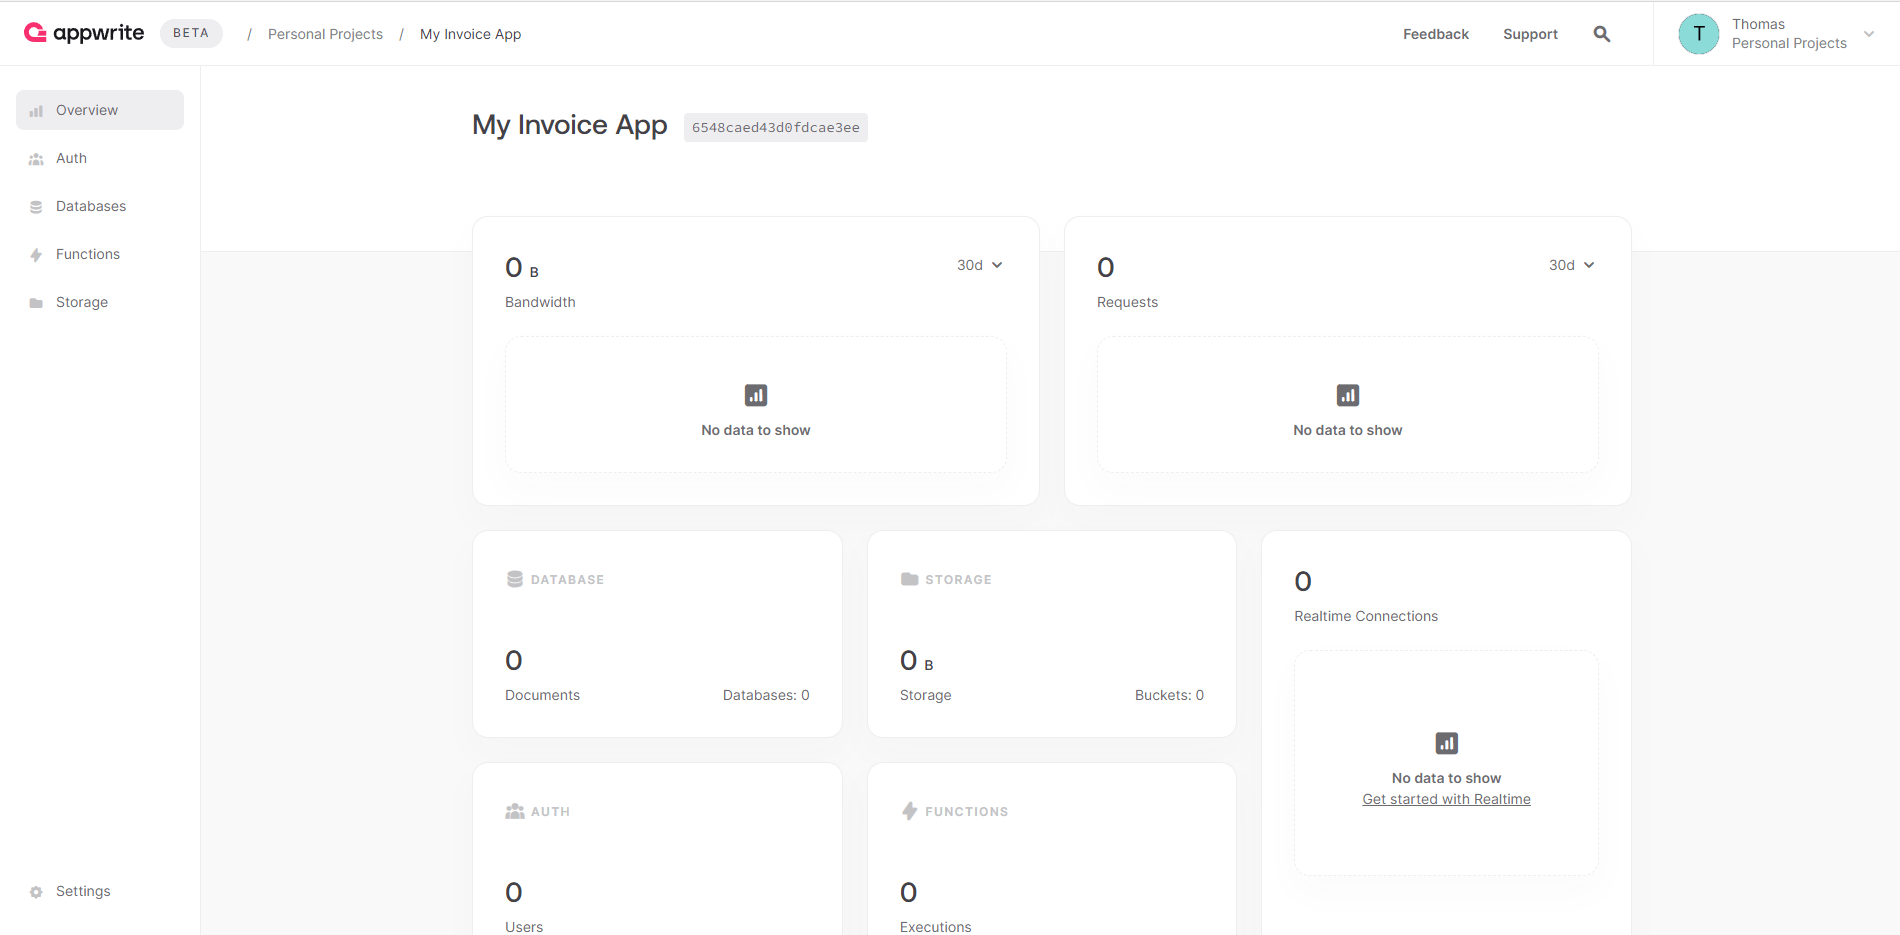Screen dimensions: 1900x935
Task: Click the Auth users icon in sidebar
Action: point(36,159)
